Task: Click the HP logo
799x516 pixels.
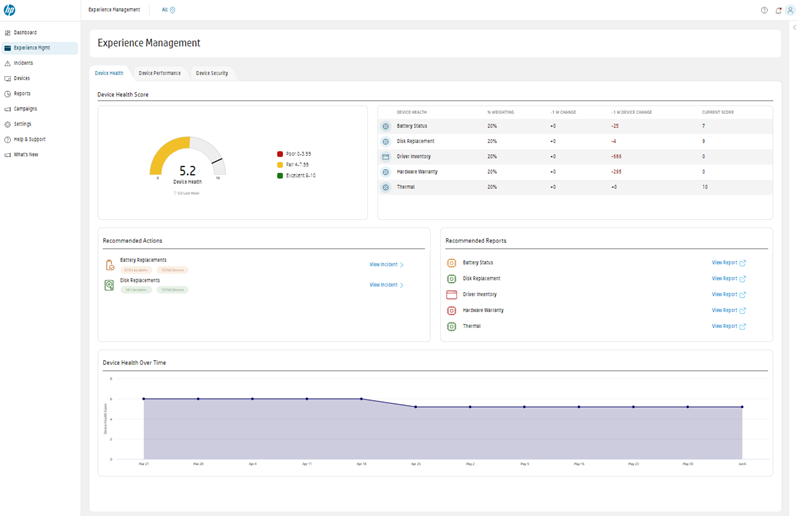Action: (9, 10)
